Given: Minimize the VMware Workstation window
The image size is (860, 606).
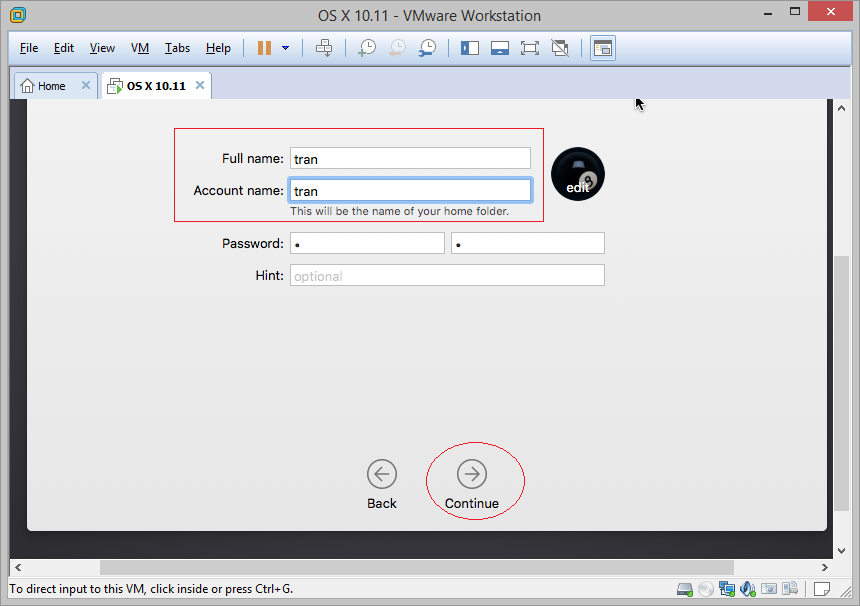Looking at the screenshot, I should point(768,13).
